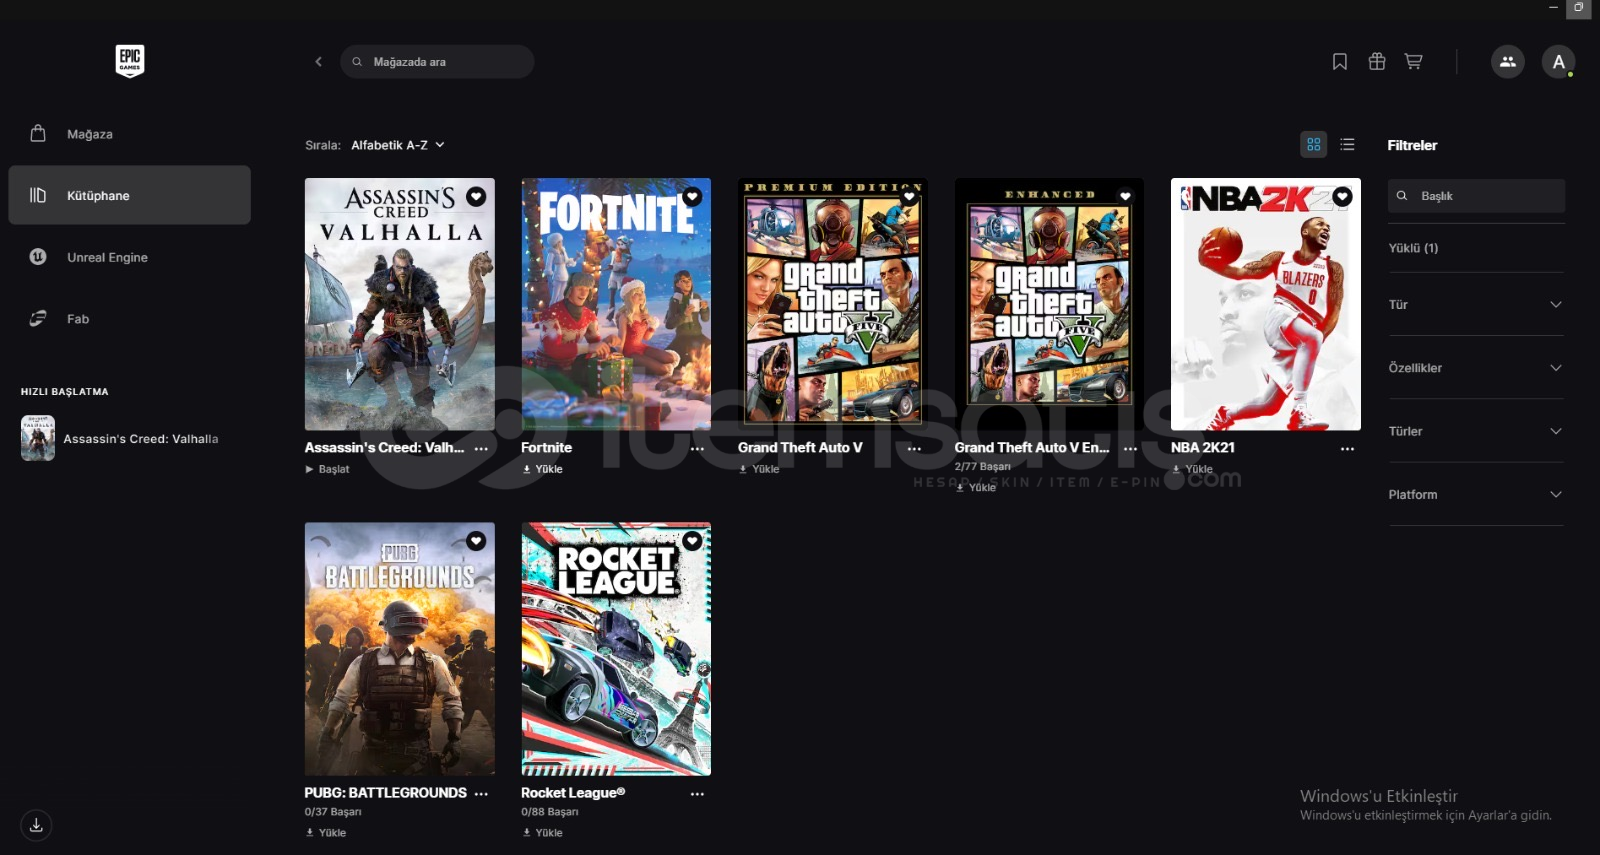Click Başlat under Assassin's Creed Valhalla
Image resolution: width=1600 pixels, height=855 pixels.
[327, 469]
